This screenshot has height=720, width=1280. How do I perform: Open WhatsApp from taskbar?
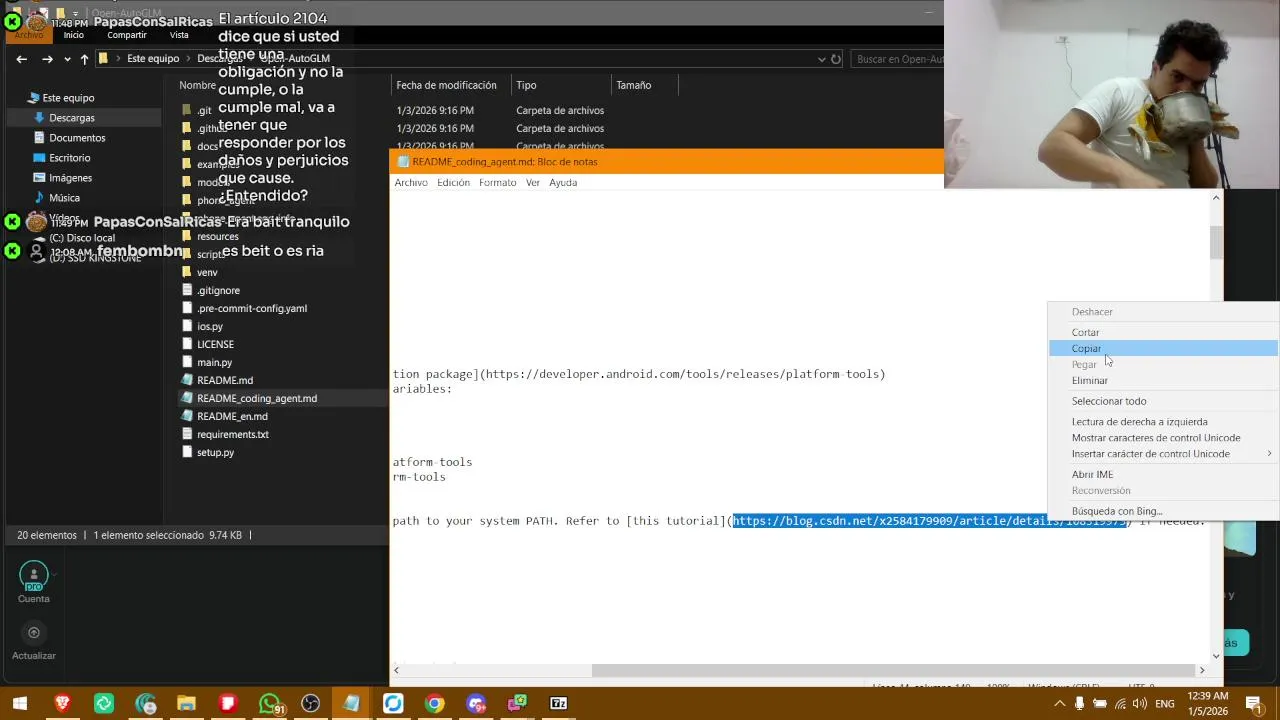click(269, 704)
